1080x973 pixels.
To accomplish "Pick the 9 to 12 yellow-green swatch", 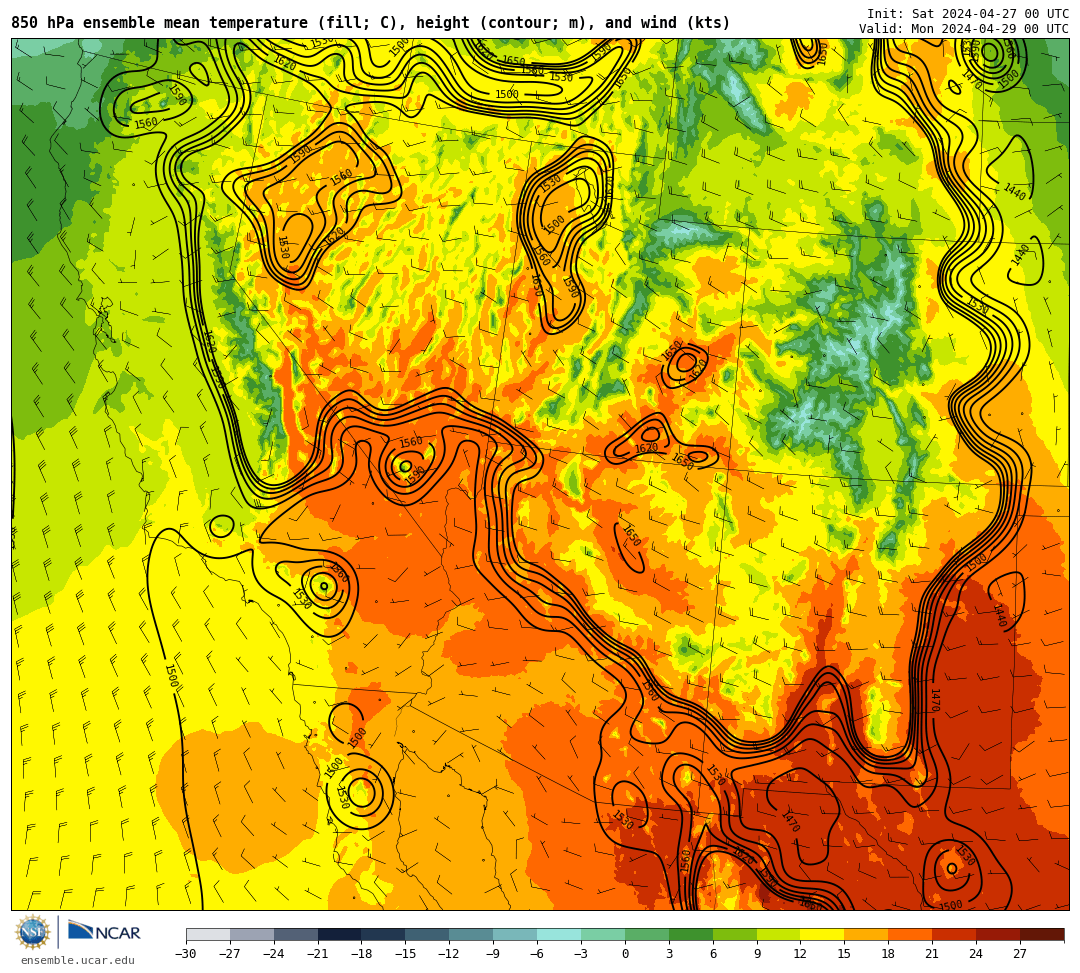I will 779,934.
